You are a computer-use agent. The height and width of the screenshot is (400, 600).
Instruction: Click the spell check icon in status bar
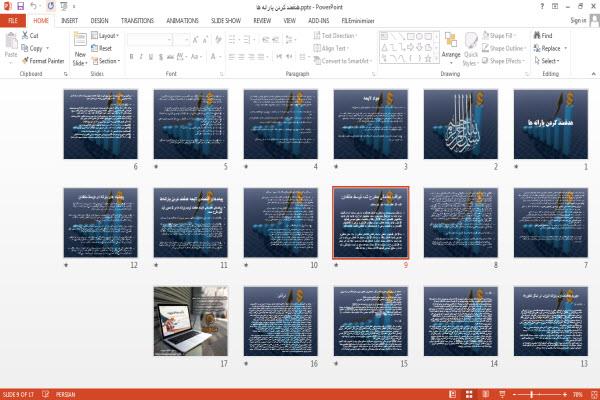point(46,394)
